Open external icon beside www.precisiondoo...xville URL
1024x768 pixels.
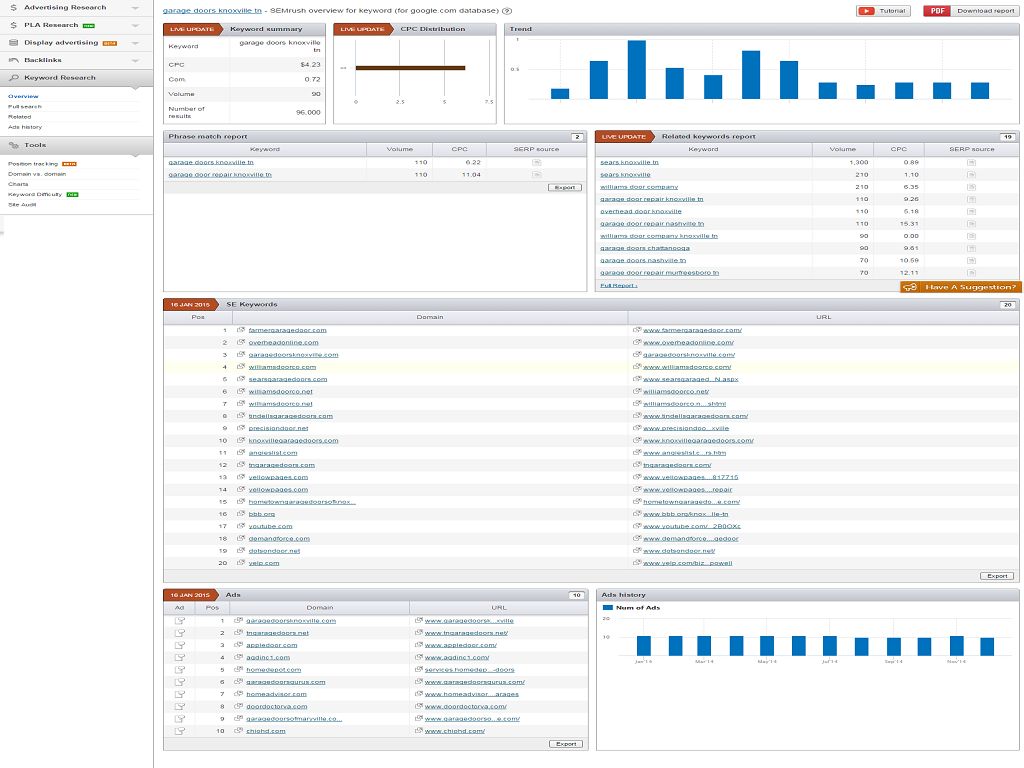coord(637,428)
